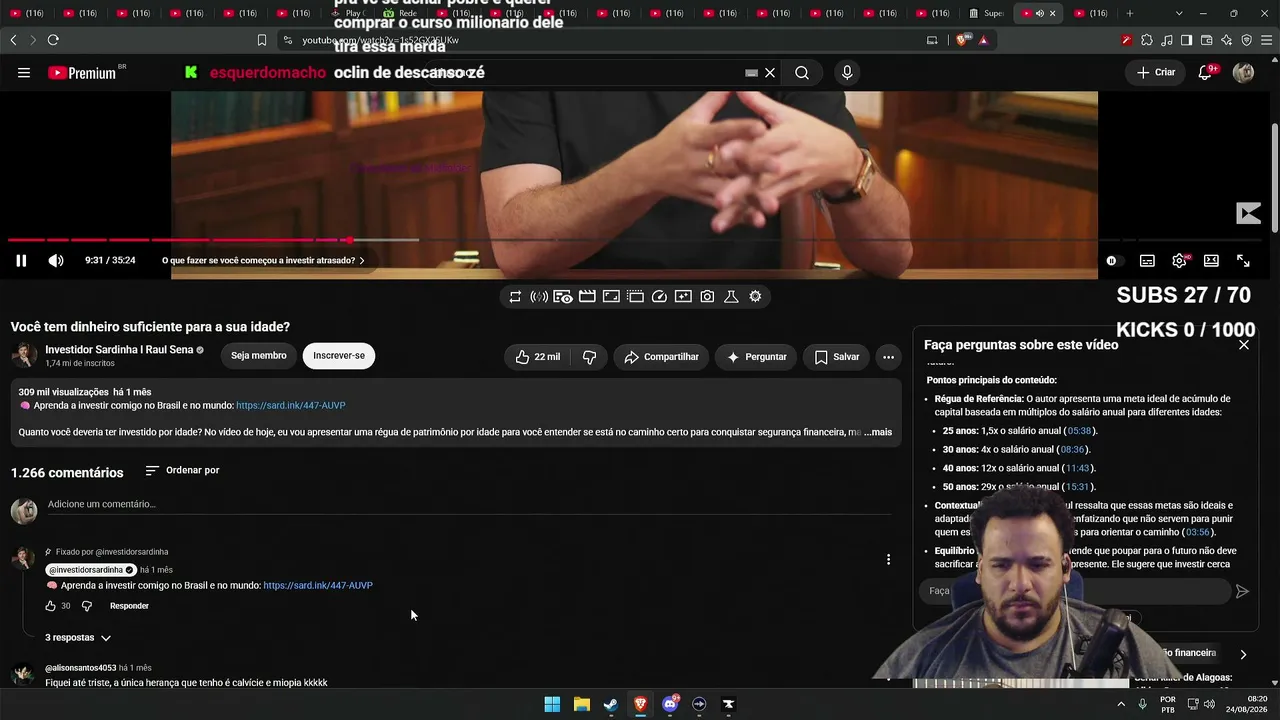The height and width of the screenshot is (720, 1280).
Task: Clear the YouTube search box
Action: (770, 73)
